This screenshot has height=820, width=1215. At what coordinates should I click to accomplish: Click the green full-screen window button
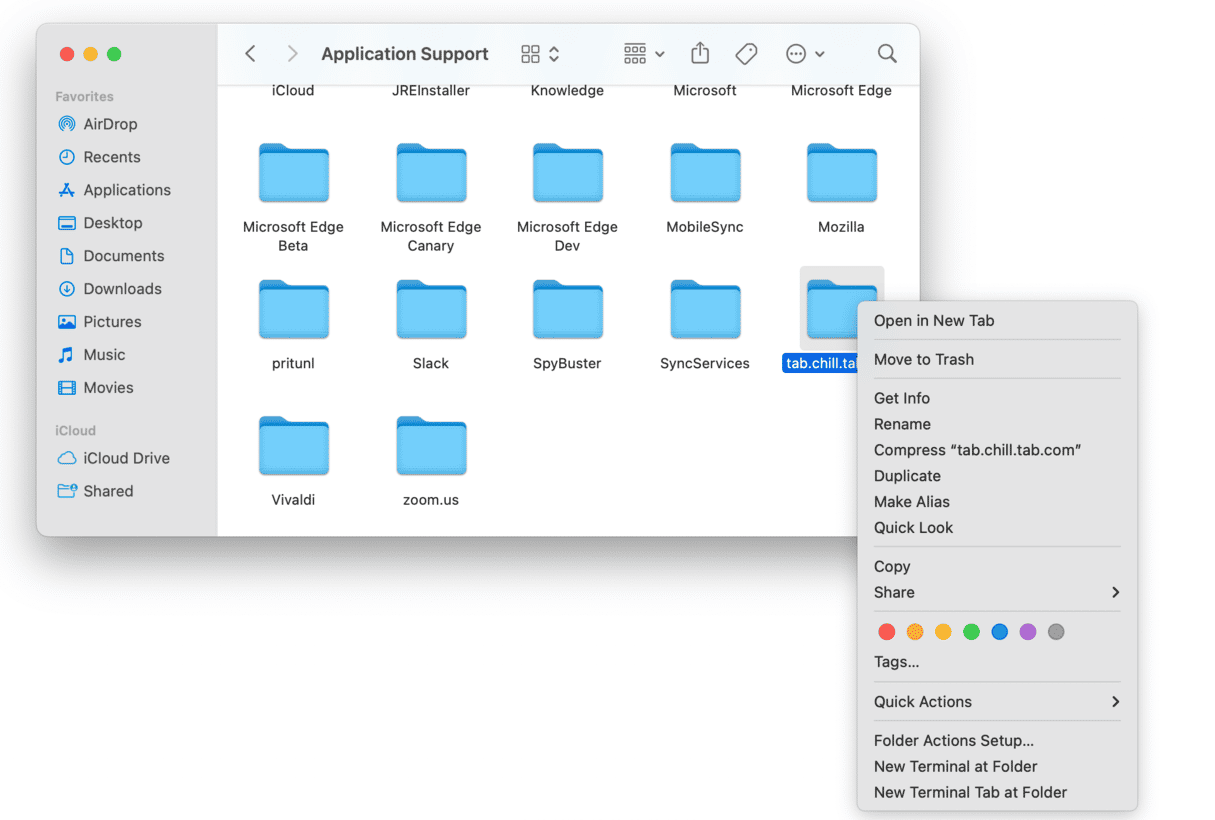click(x=114, y=54)
